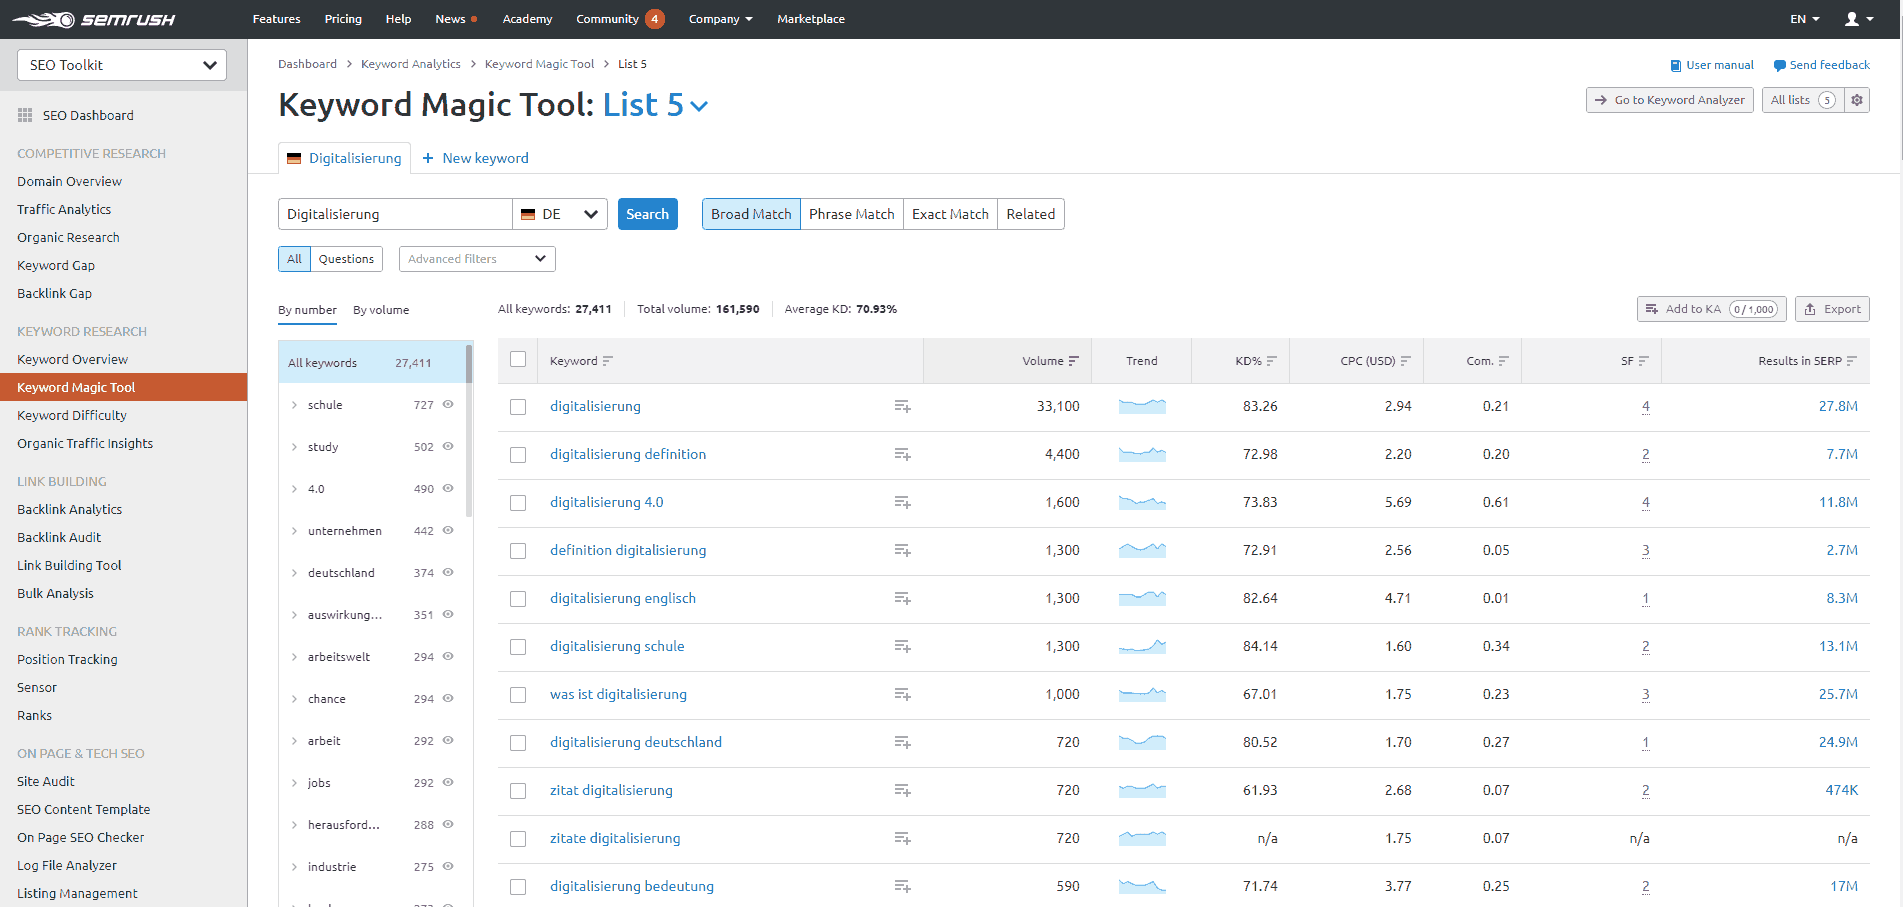Check the 'digitalisierung 4.0' row checkbox
This screenshot has width=1903, height=907.
[x=518, y=503]
